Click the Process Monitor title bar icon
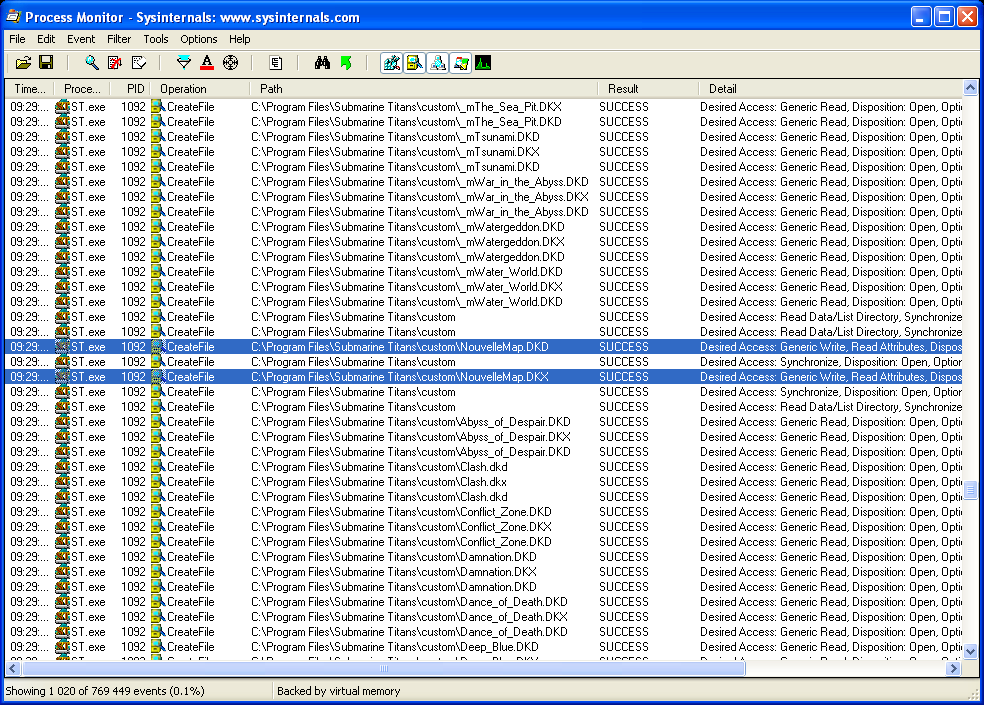 (14, 16)
